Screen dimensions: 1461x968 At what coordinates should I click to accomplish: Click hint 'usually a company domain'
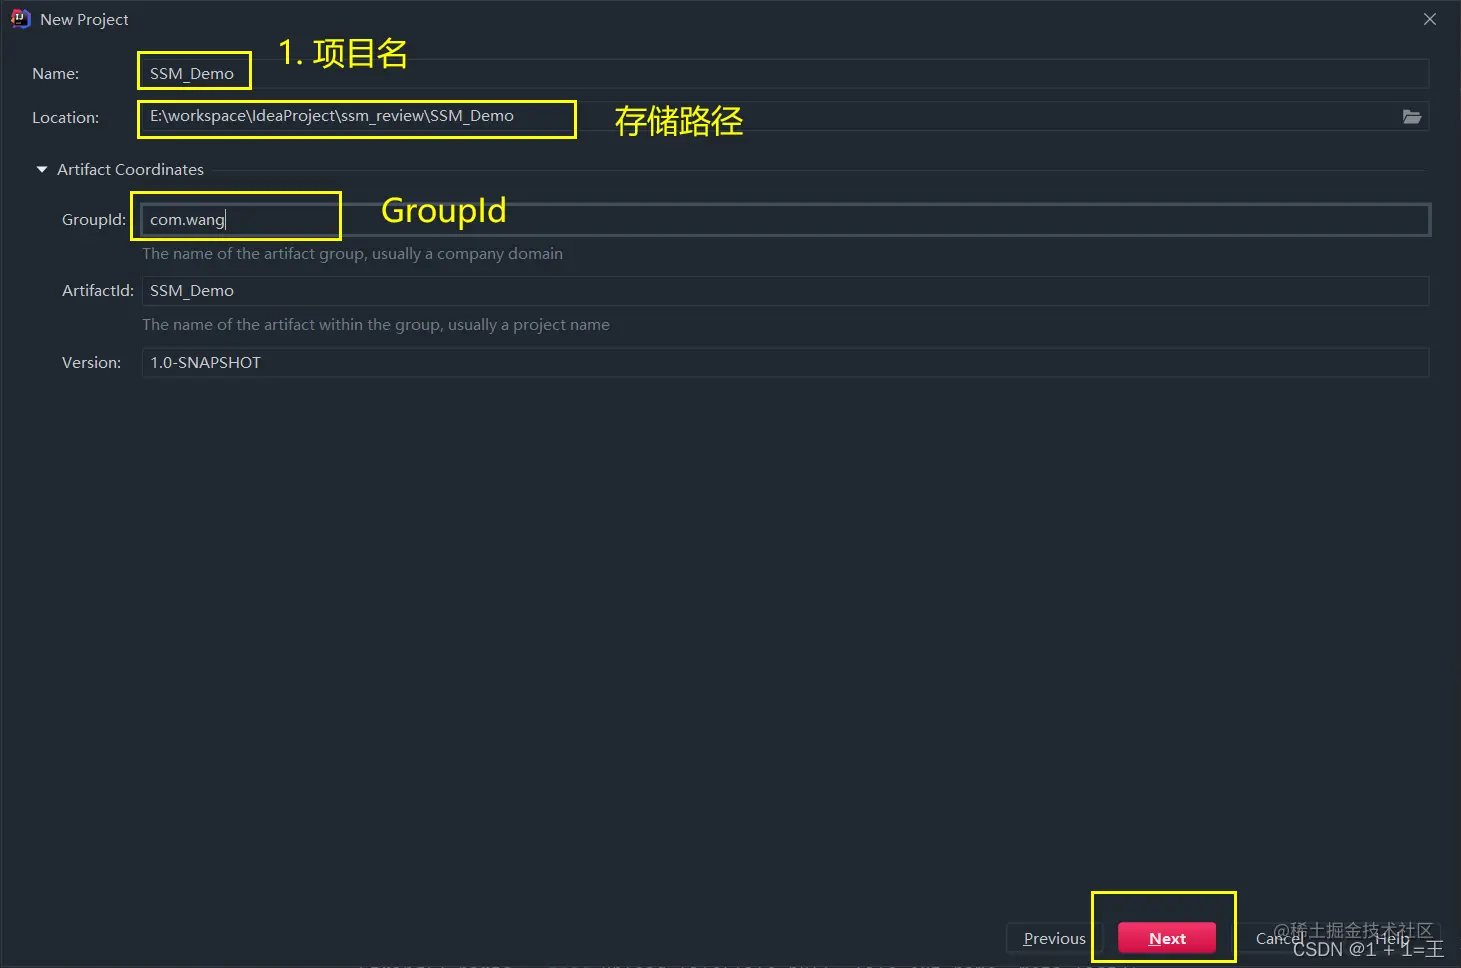point(467,254)
